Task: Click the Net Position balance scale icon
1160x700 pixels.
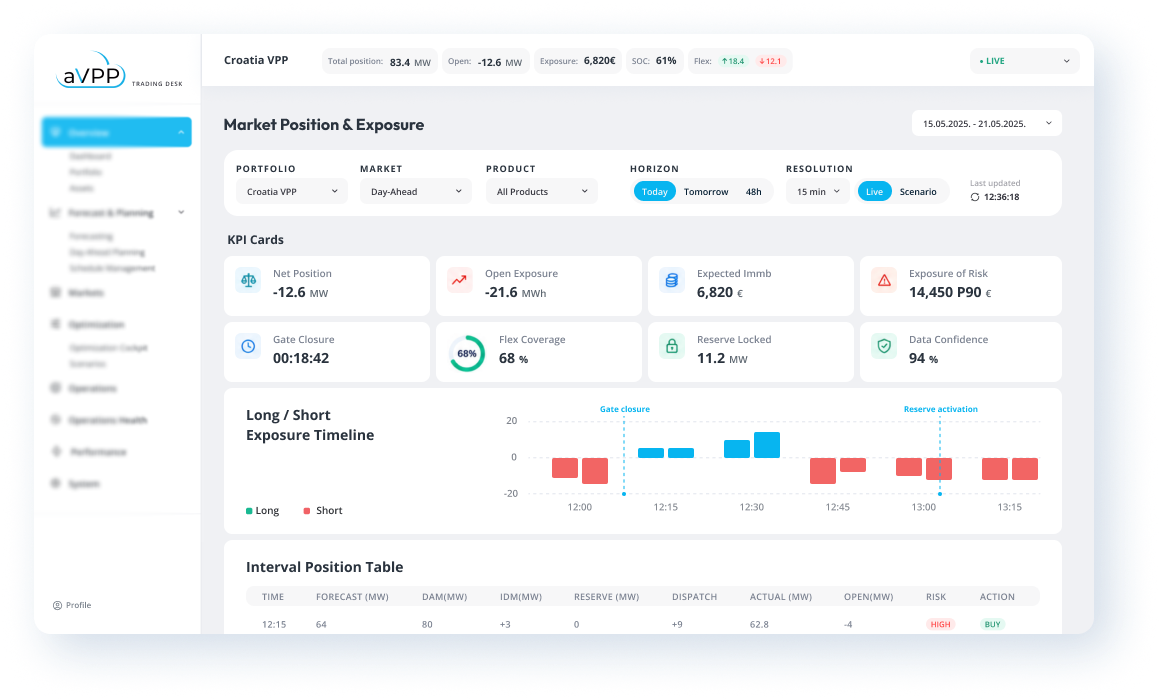Action: (249, 280)
